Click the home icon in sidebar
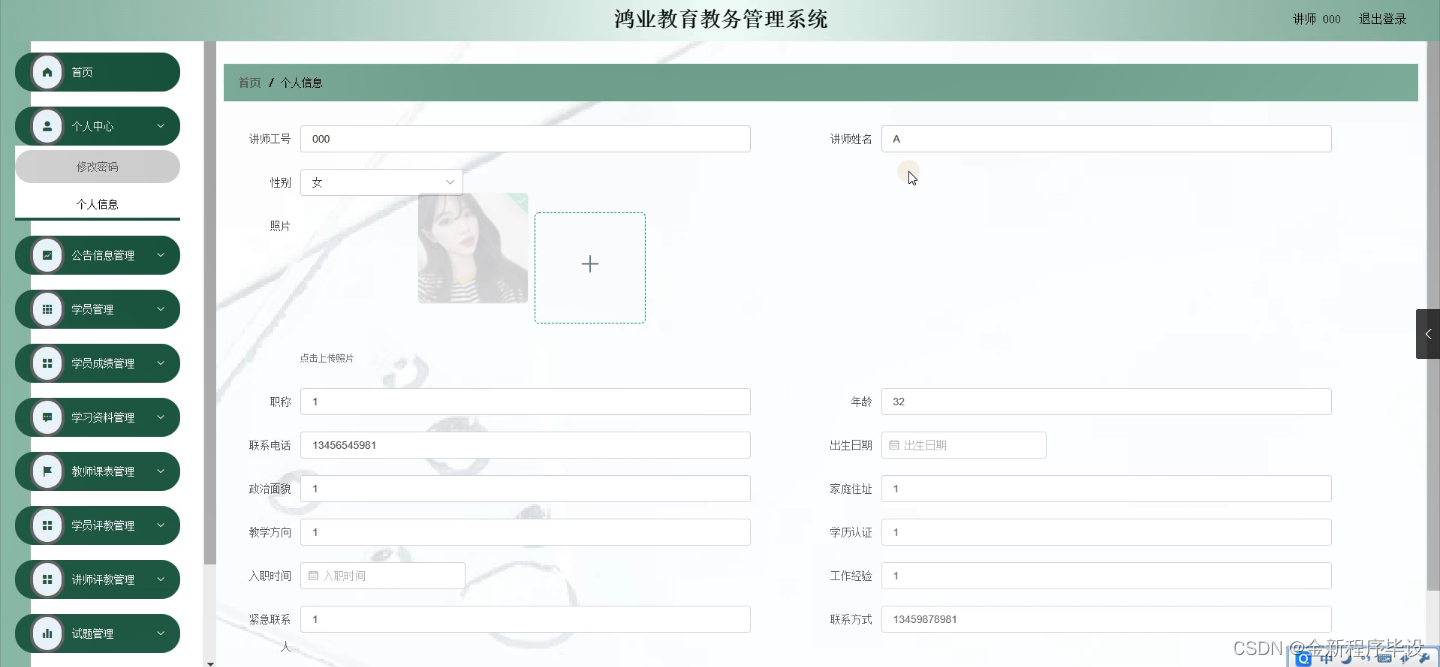This screenshot has width=1440, height=667. coord(47,72)
